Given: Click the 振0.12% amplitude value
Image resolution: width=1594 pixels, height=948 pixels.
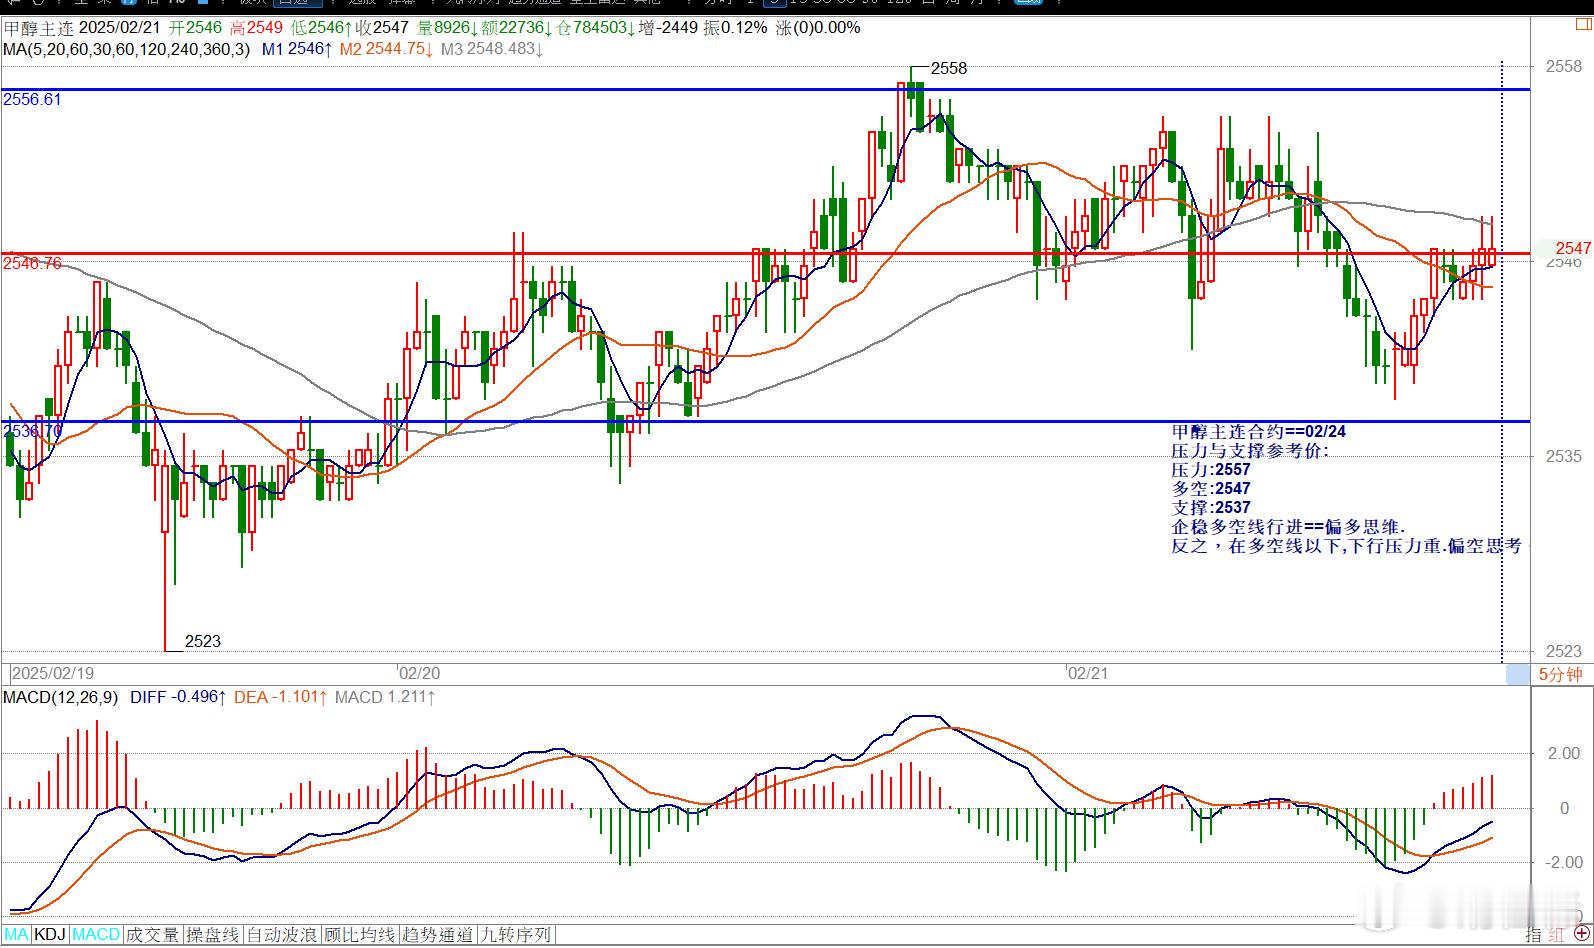Looking at the screenshot, I should pyautogui.click(x=735, y=28).
